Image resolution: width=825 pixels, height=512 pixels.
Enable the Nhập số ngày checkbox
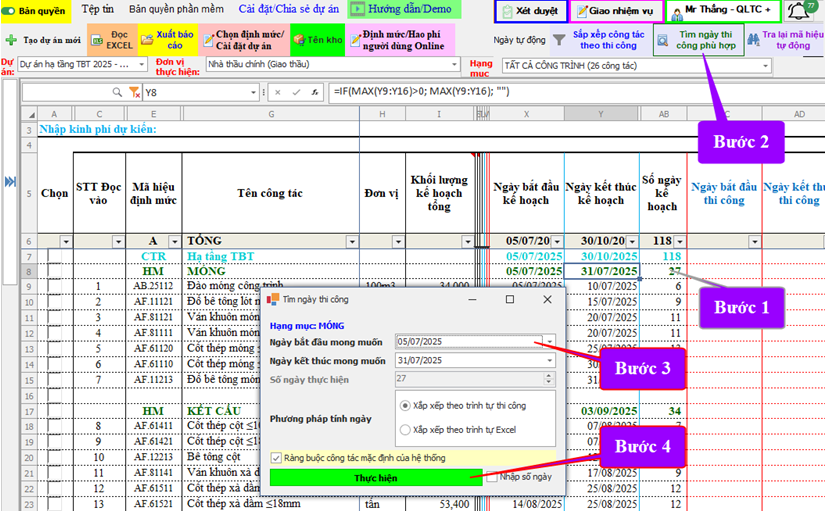point(492,477)
